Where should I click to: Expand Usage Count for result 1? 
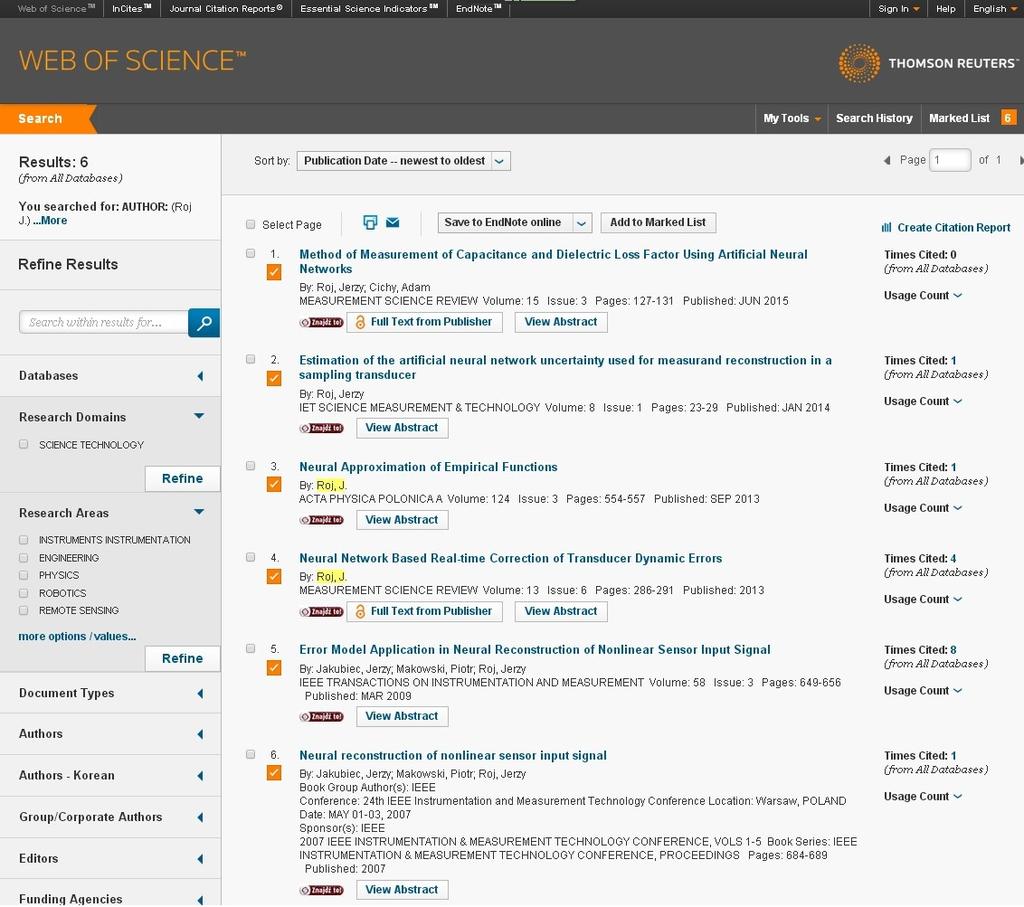923,296
